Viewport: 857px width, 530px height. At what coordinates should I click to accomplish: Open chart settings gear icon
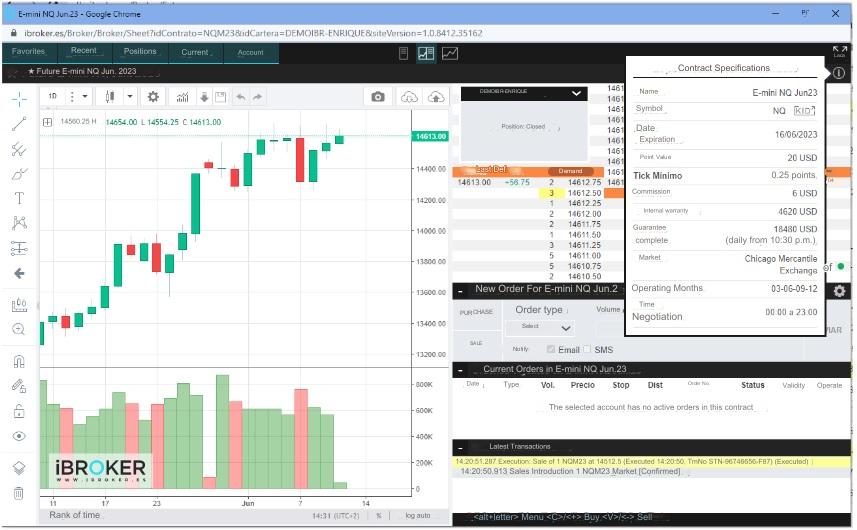153,97
